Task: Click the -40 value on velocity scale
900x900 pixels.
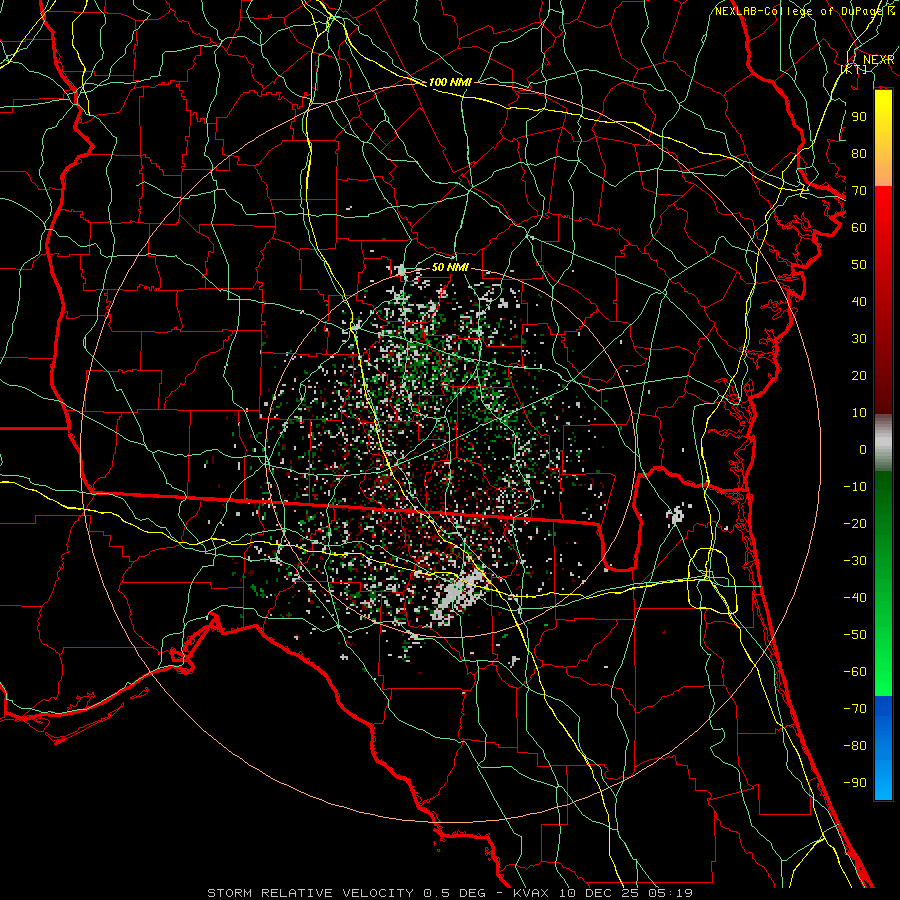Action: point(855,598)
